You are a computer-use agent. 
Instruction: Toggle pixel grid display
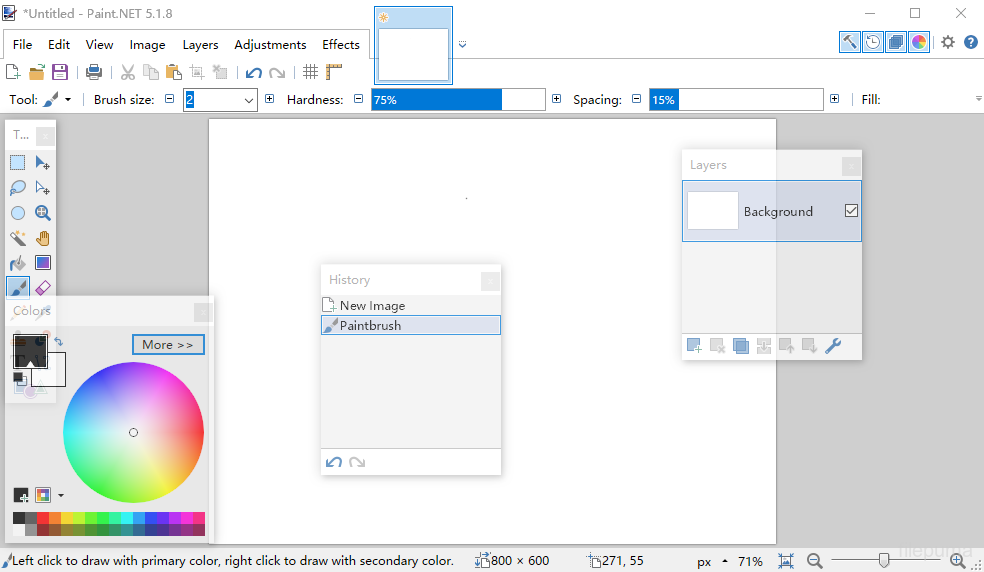310,72
